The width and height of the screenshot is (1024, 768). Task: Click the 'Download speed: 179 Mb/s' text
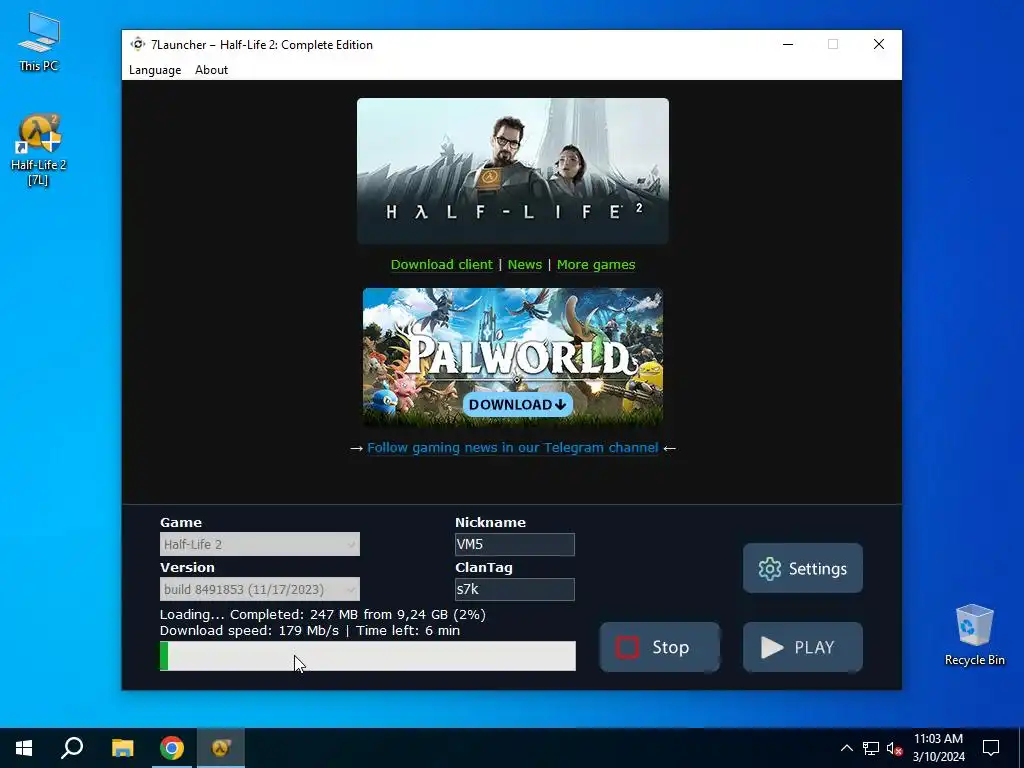click(x=249, y=631)
